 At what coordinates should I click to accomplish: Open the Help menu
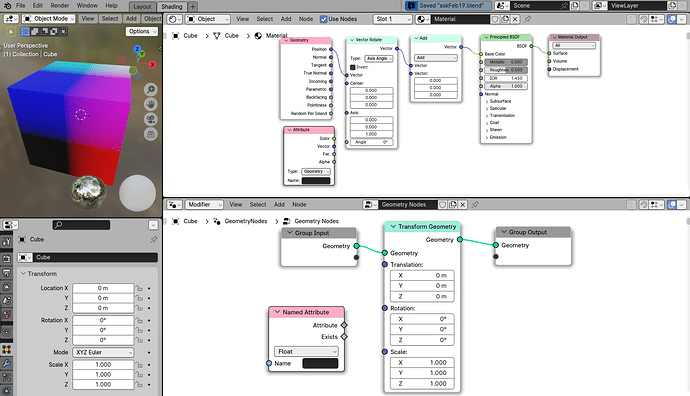point(111,6)
